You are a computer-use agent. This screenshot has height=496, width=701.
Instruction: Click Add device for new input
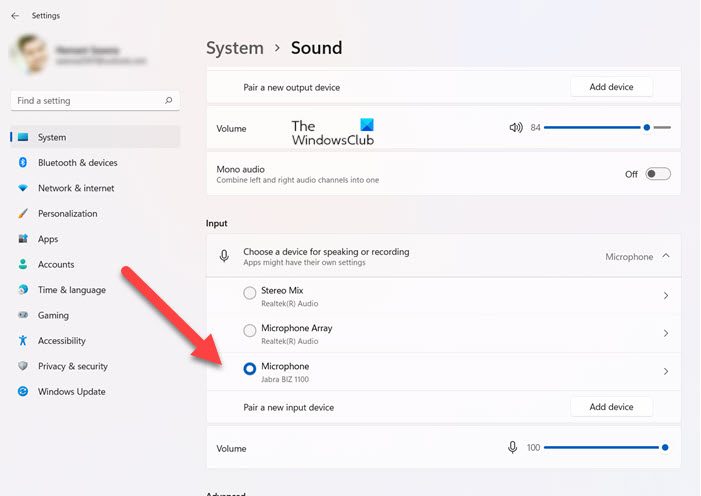(x=611, y=407)
